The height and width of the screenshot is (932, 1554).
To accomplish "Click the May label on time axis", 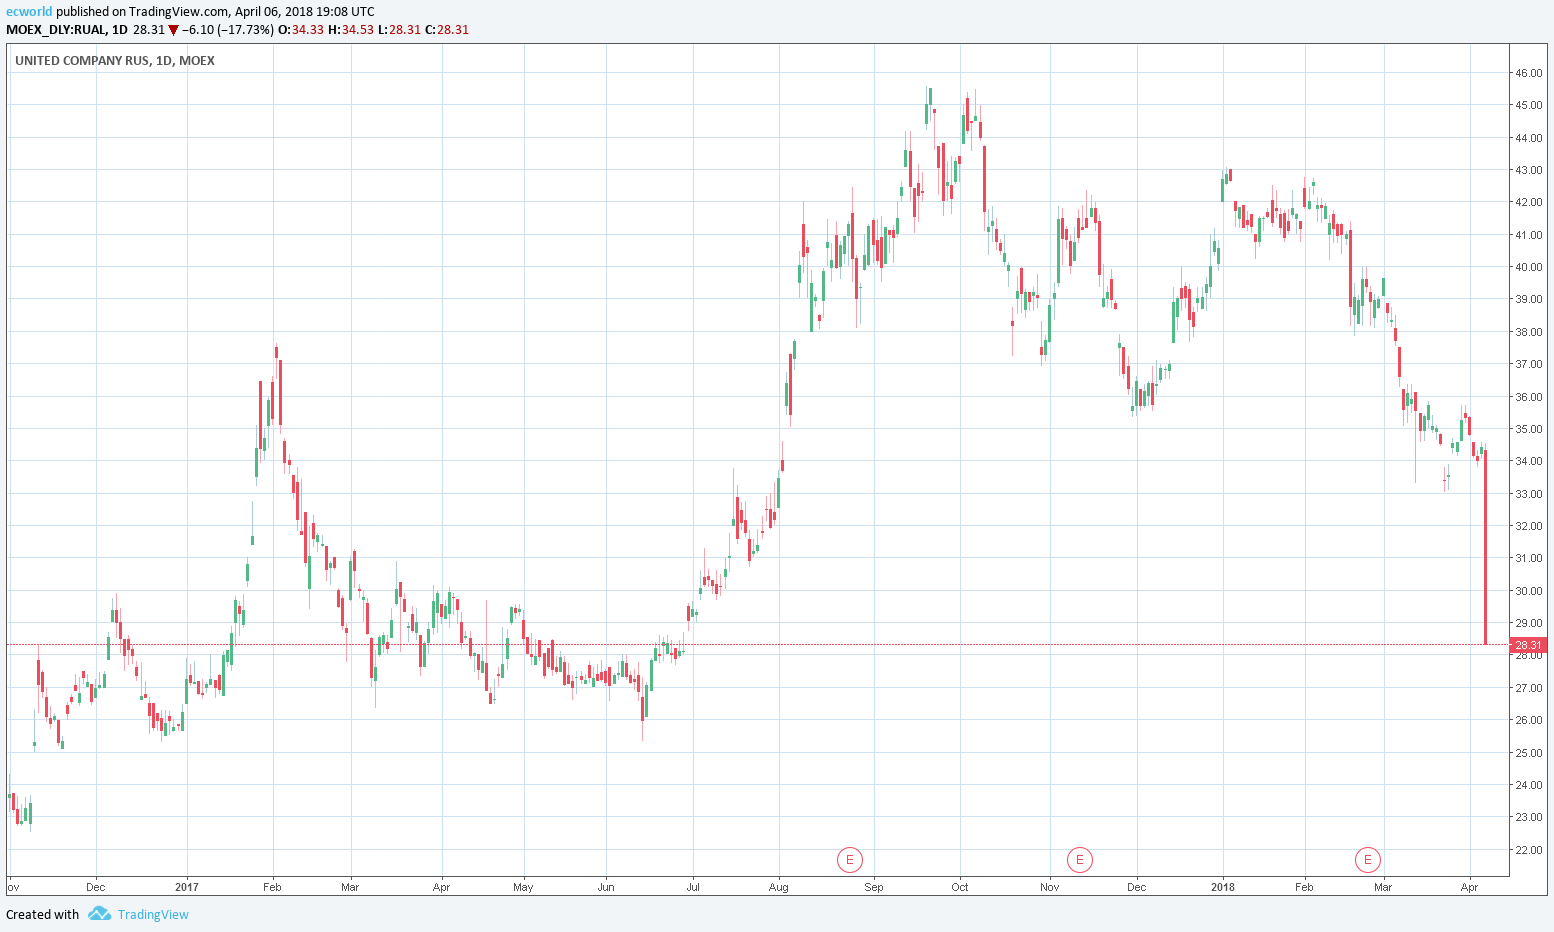I will coord(523,887).
